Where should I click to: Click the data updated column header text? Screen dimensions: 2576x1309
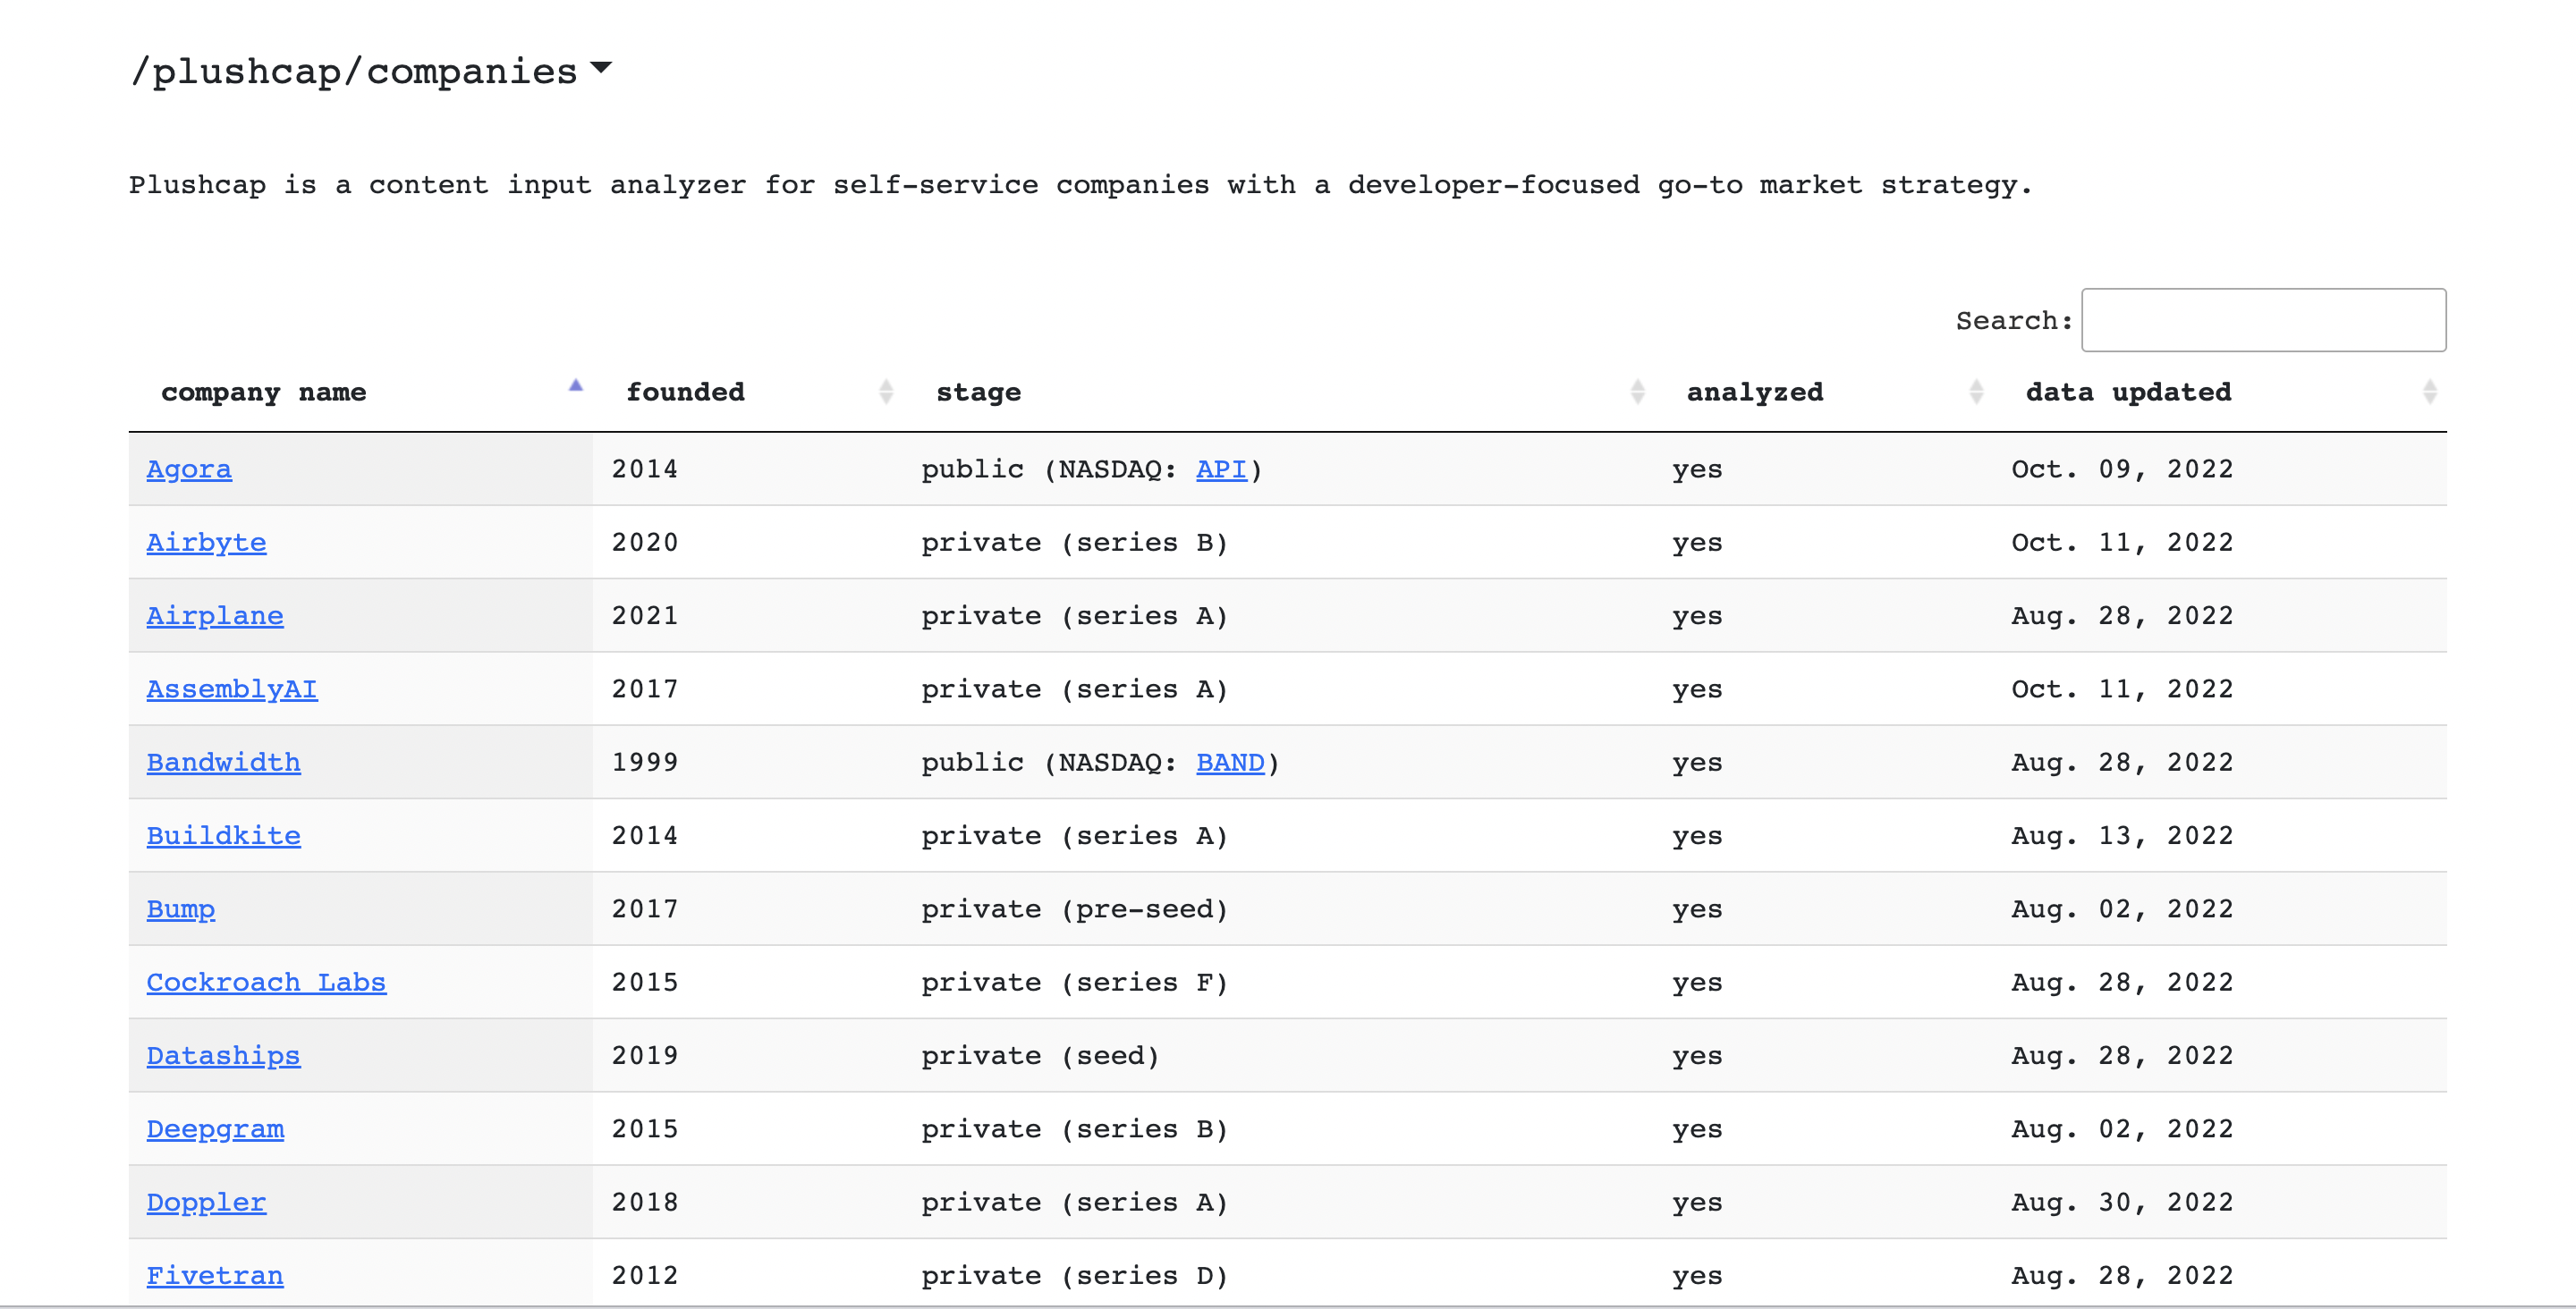[2129, 392]
